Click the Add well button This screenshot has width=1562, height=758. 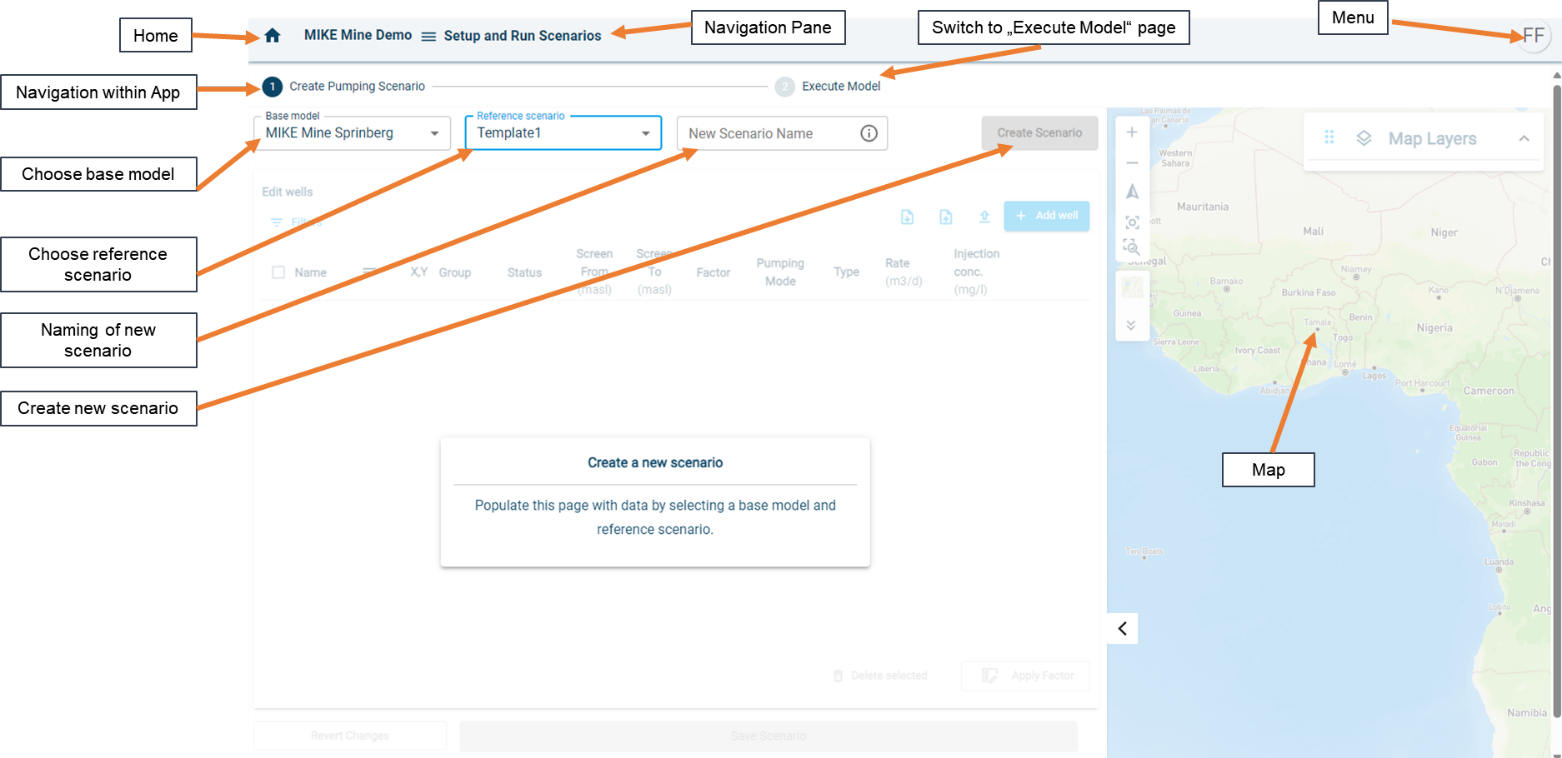click(x=1046, y=216)
